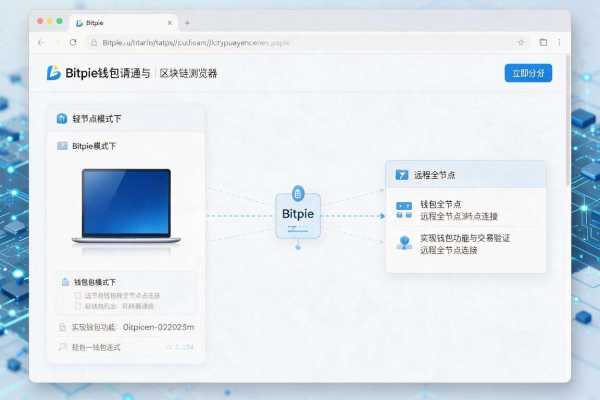Click the document icon beside 实现钱包功能

[x=62, y=327]
